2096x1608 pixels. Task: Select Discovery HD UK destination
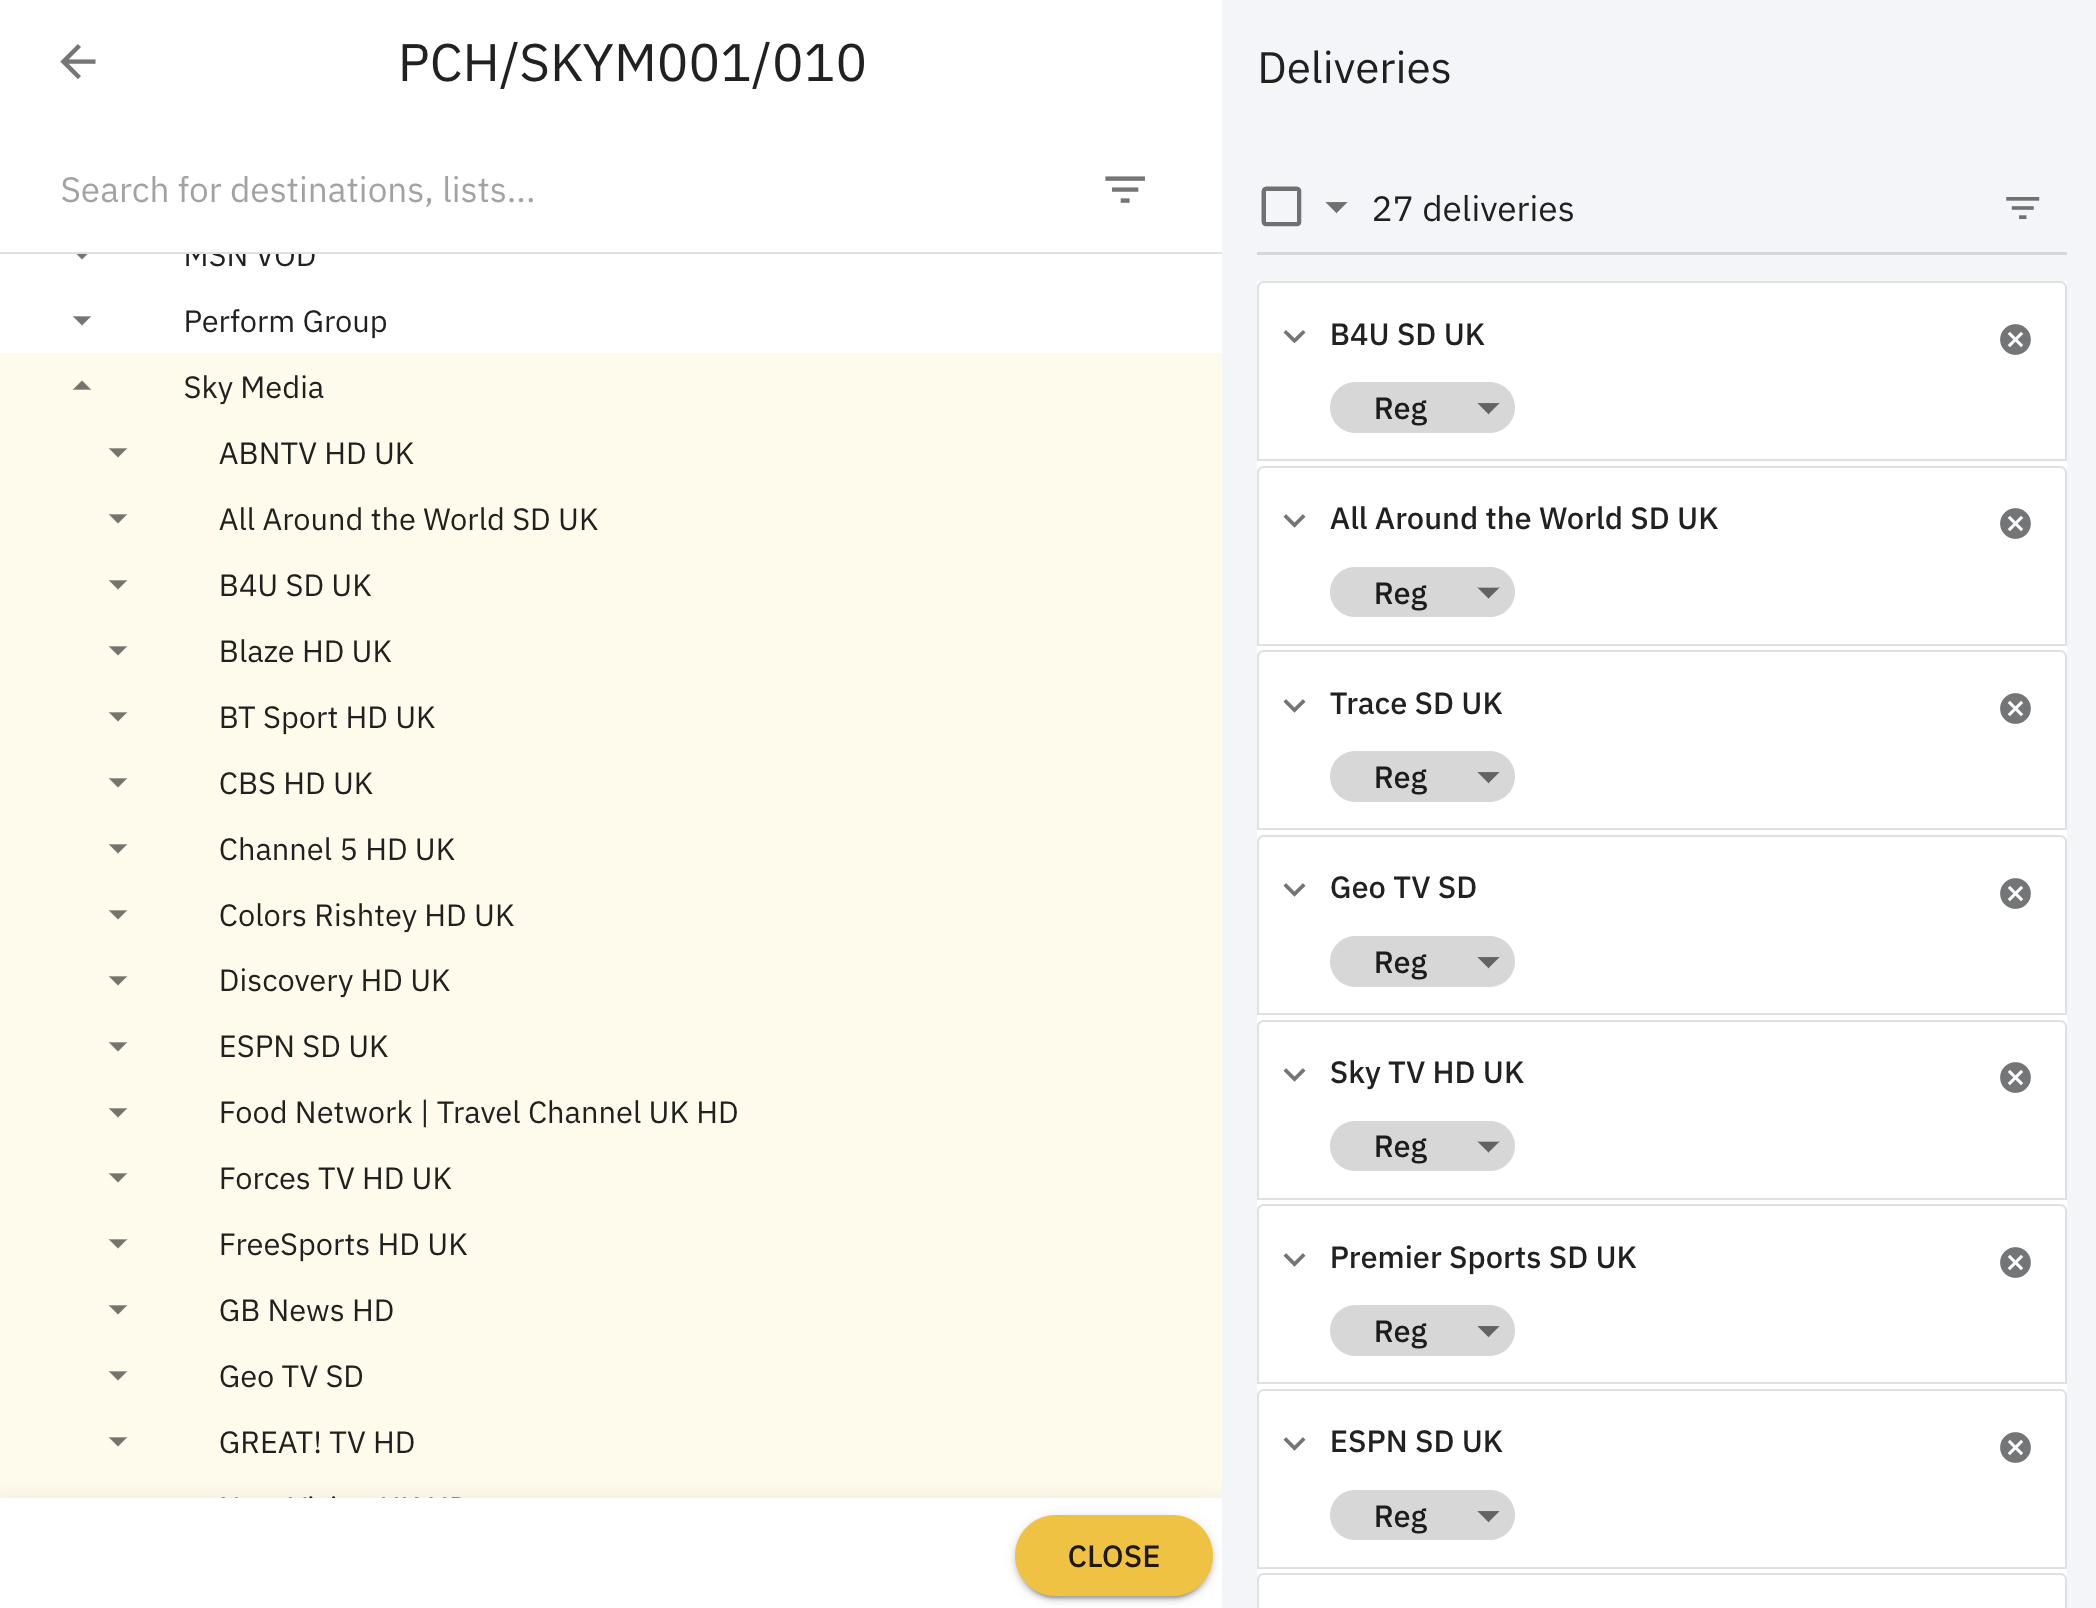[334, 980]
